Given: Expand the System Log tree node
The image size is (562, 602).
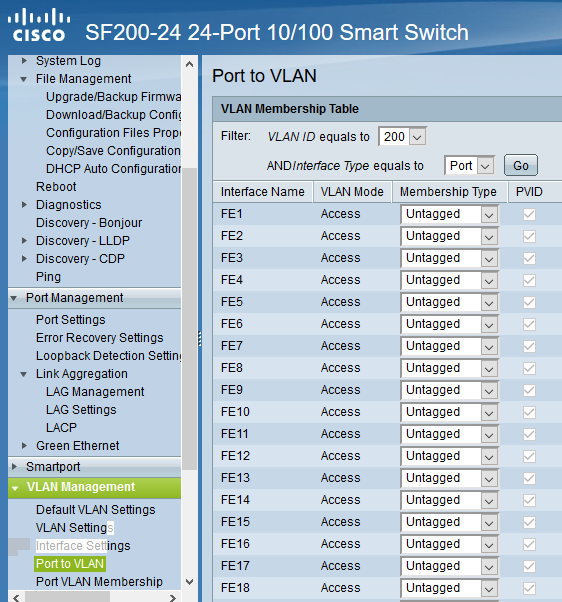Looking at the screenshot, I should pyautogui.click(x=24, y=61).
